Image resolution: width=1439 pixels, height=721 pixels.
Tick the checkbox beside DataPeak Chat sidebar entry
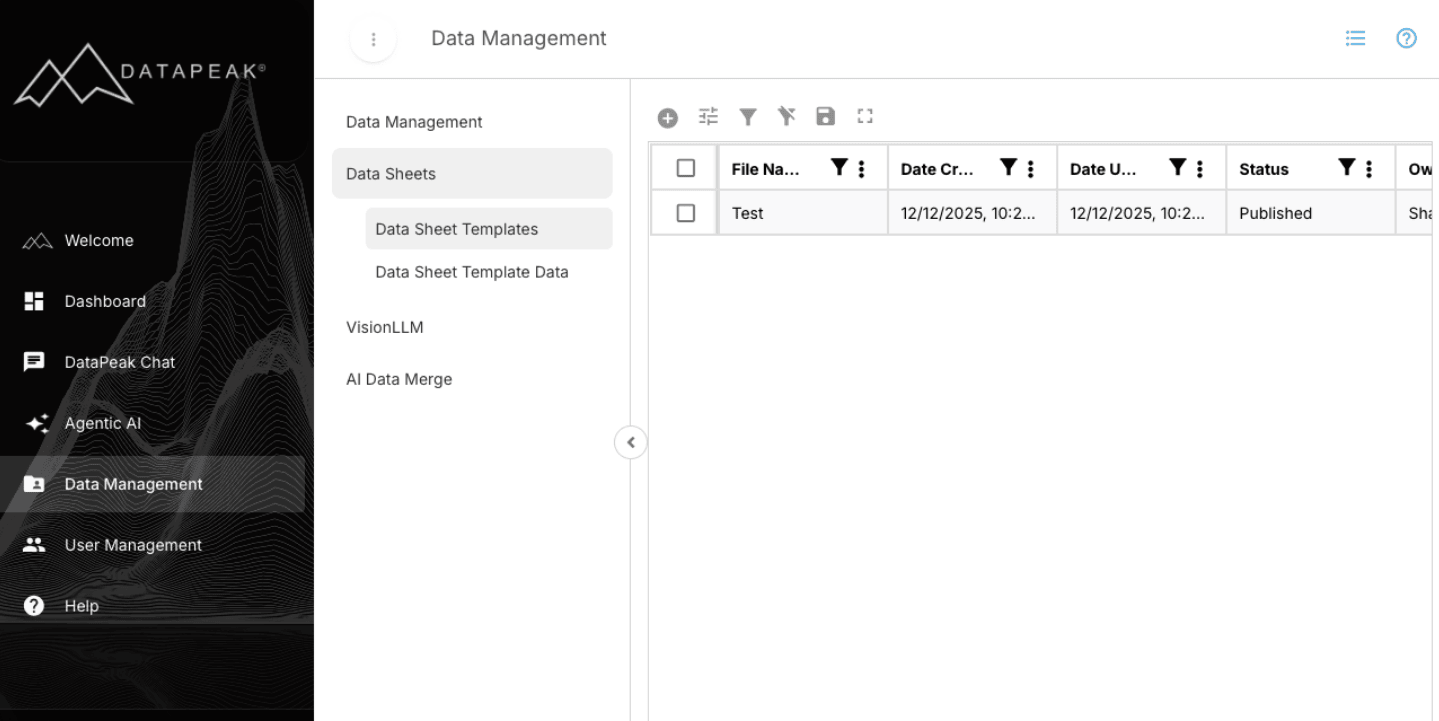[33, 362]
